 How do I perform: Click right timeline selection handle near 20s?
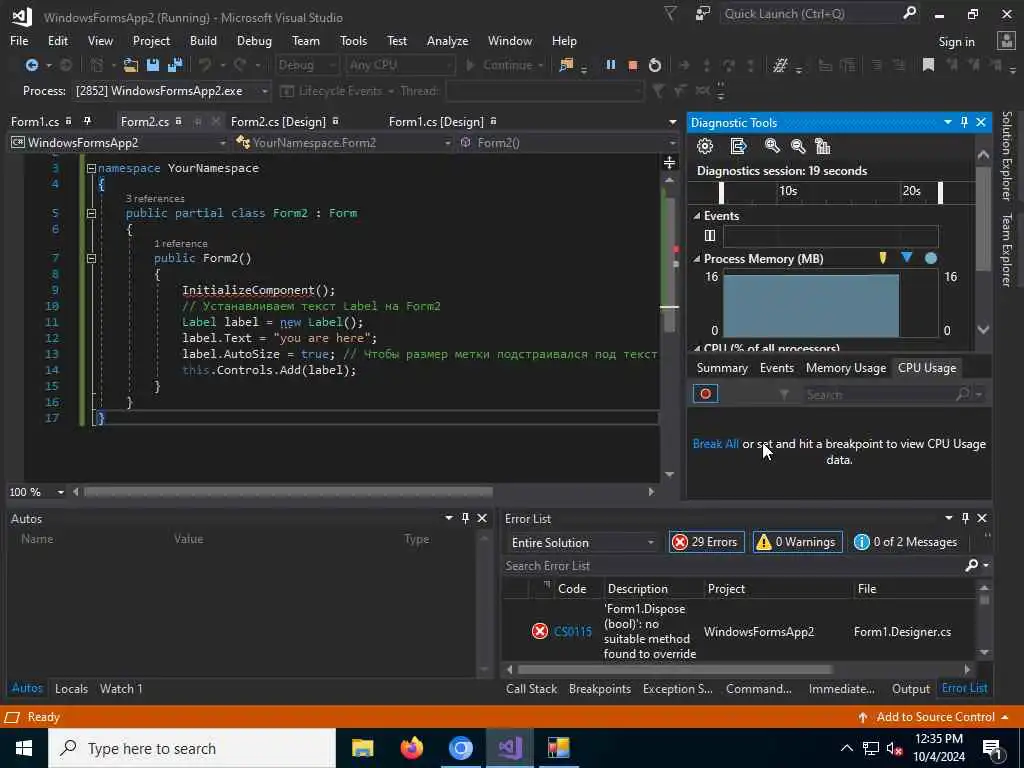pyautogui.click(x=940, y=193)
